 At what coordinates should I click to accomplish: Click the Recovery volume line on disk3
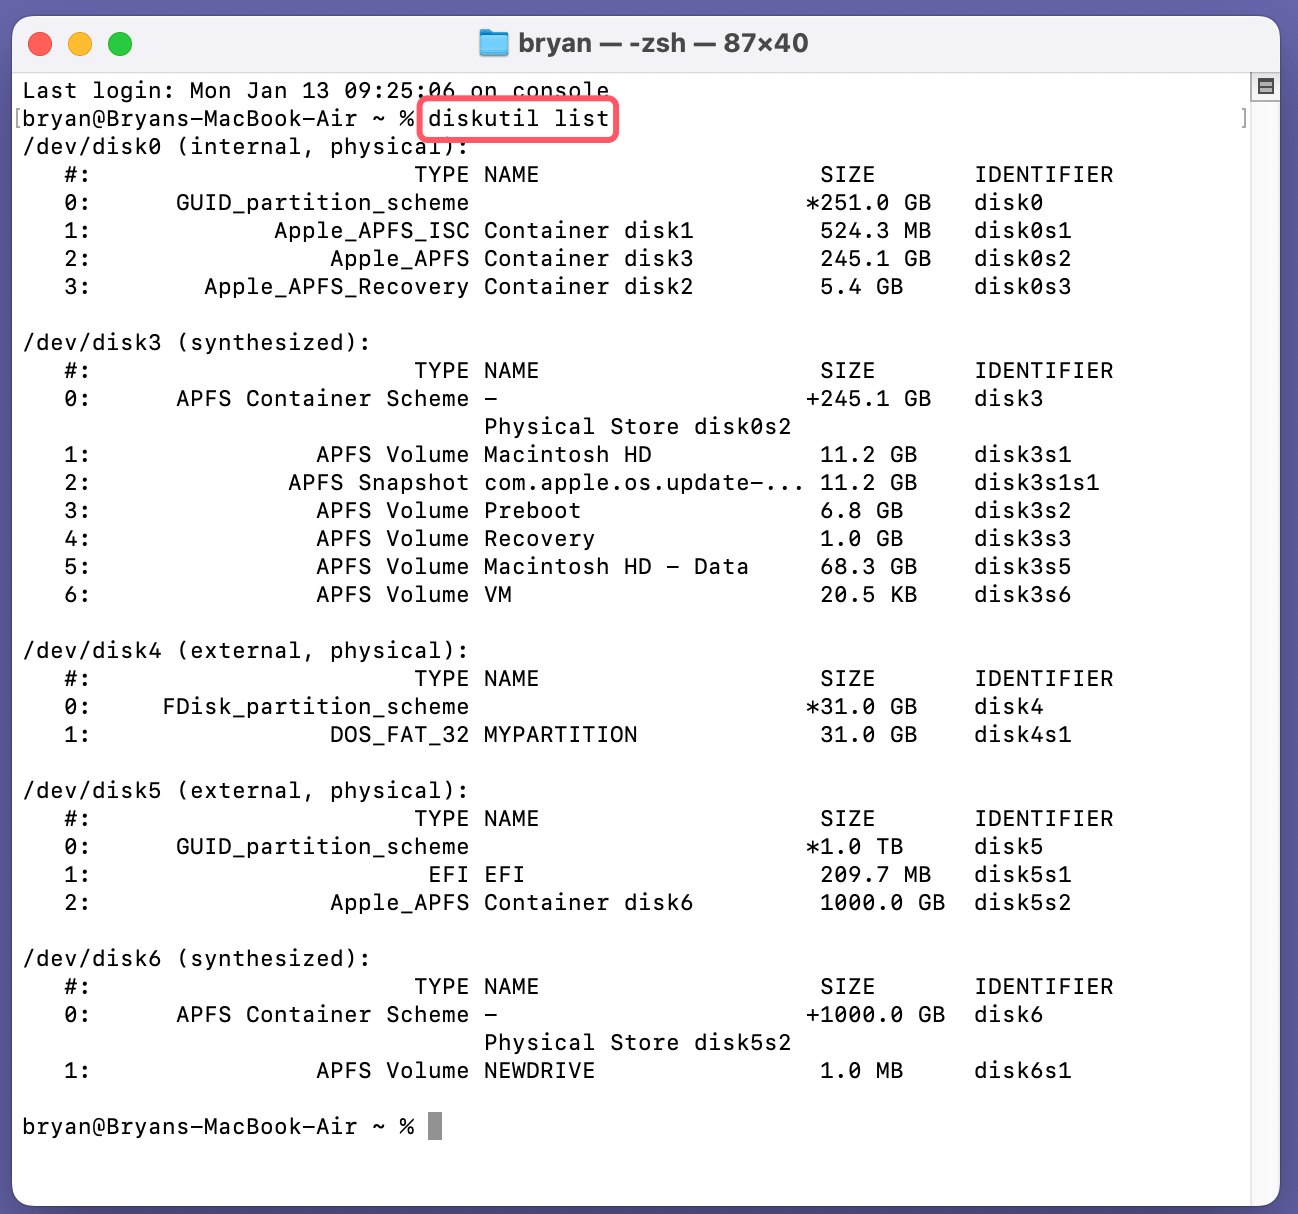(539, 538)
